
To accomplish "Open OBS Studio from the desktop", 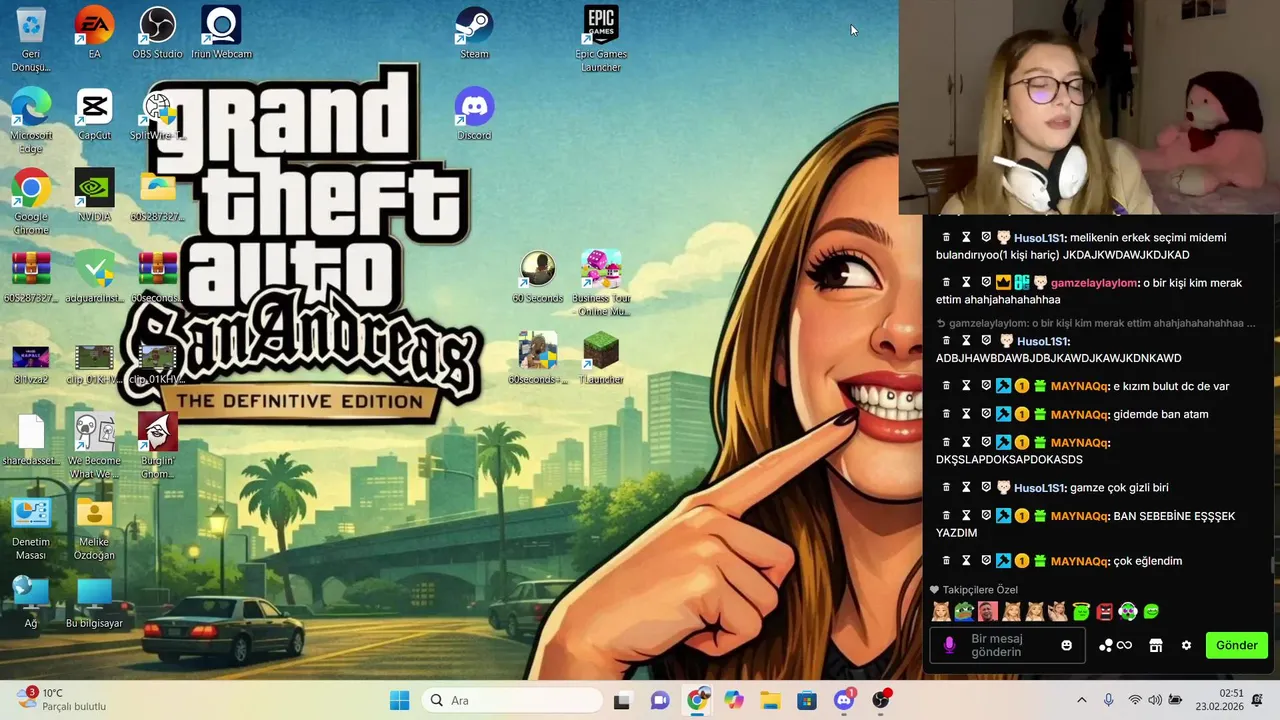I will 157,33.
